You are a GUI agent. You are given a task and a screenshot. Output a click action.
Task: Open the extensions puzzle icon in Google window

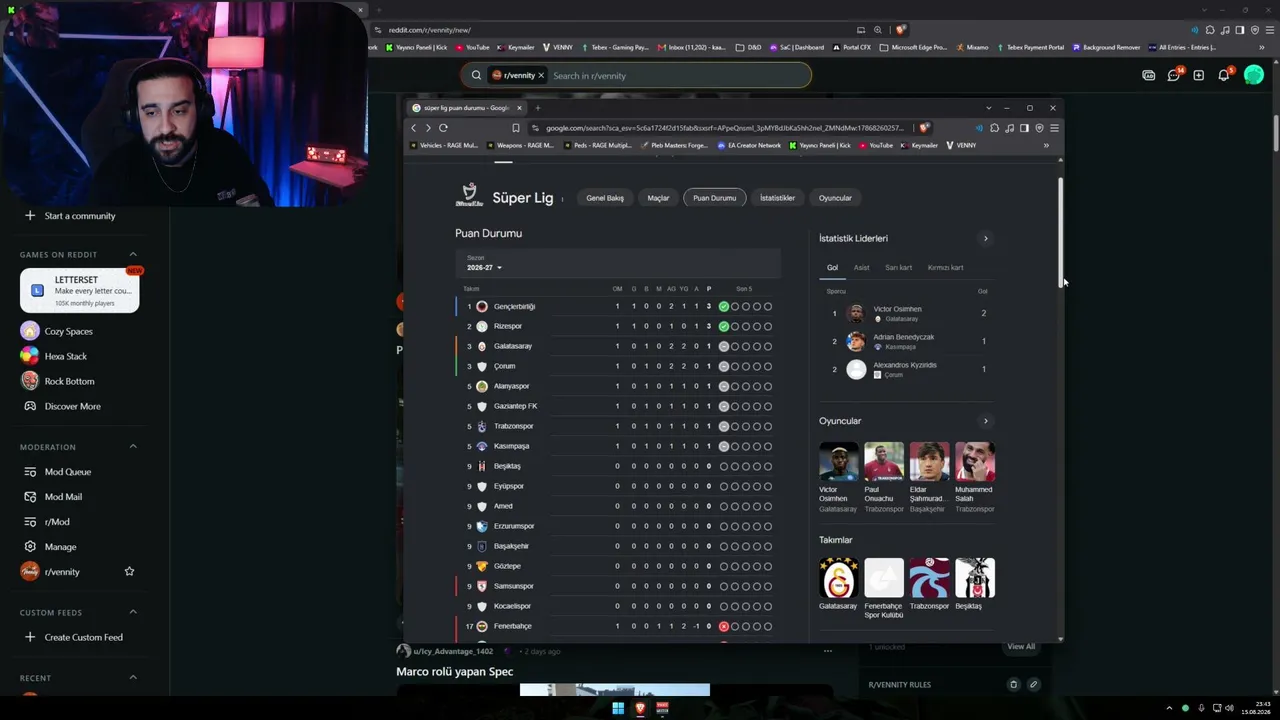(994, 128)
